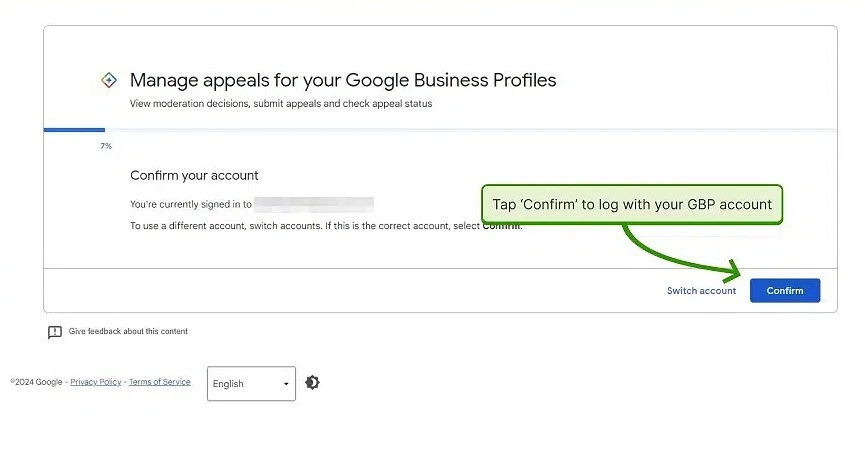Screen dimensions: 865x453
Task: Select the Confirm your account heading
Action: click(194, 175)
